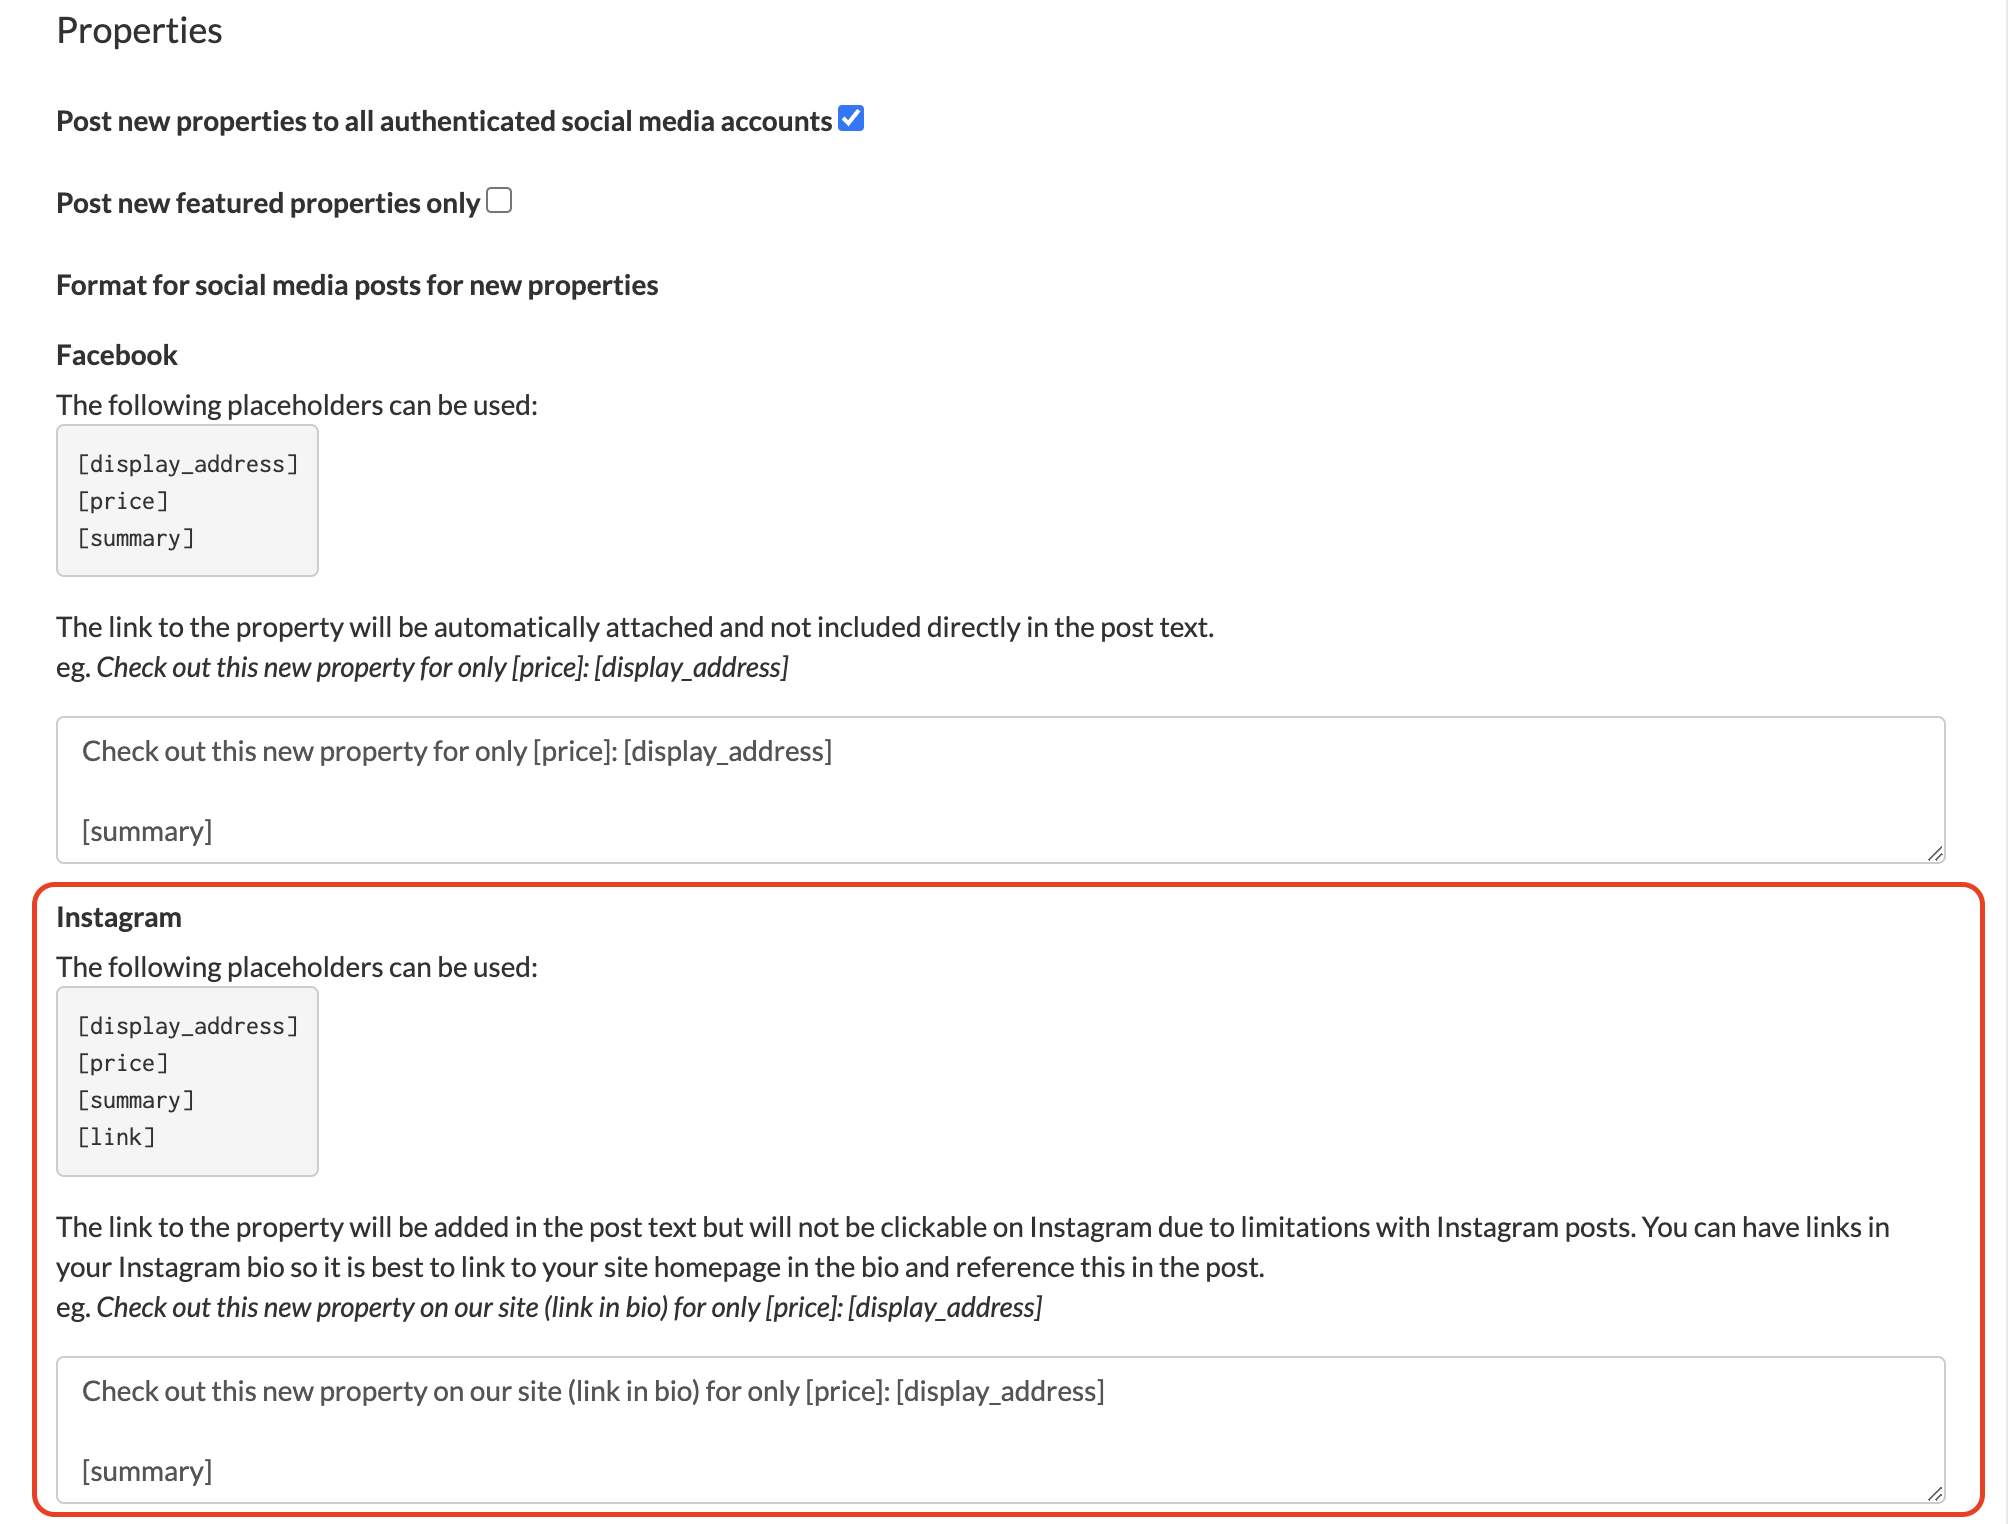Image resolution: width=2008 pixels, height=1524 pixels.
Task: Click the Facebook section heading
Action: [117, 355]
